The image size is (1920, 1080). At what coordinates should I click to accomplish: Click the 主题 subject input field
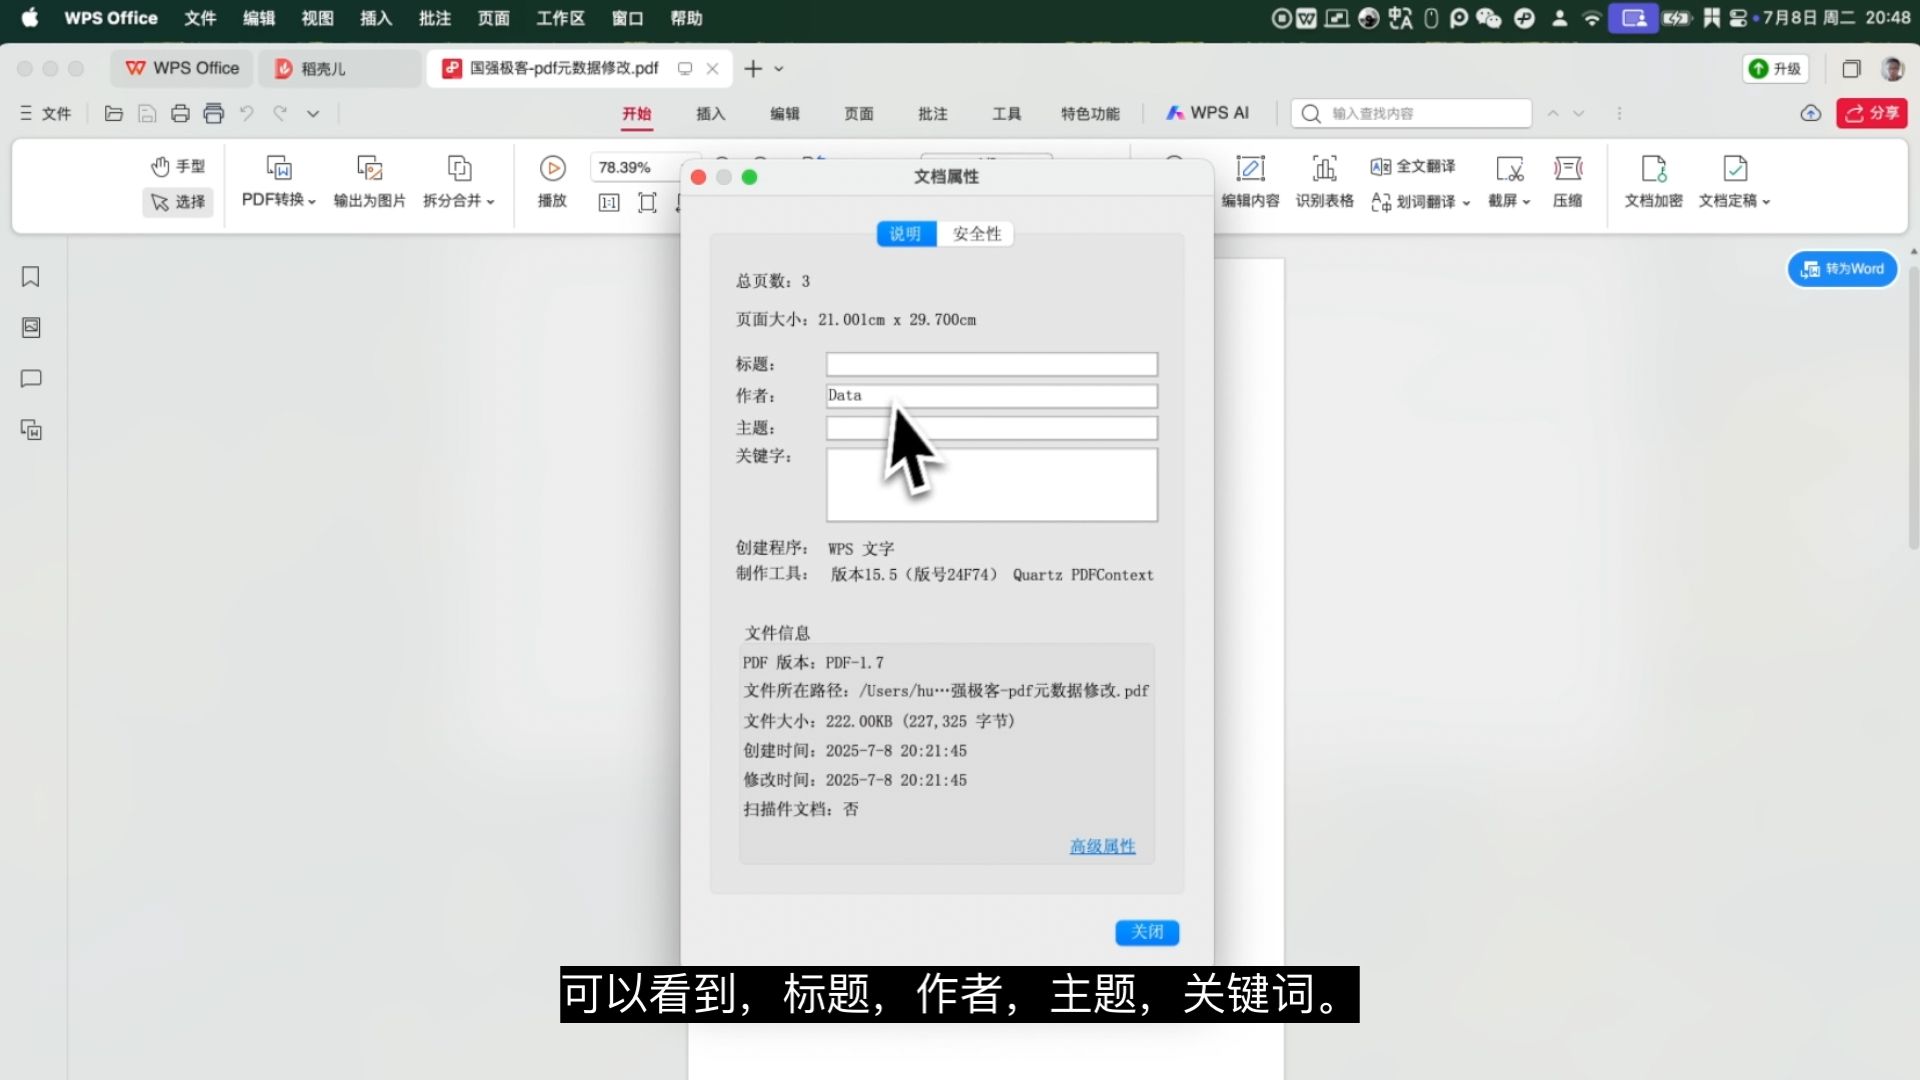[x=991, y=428]
